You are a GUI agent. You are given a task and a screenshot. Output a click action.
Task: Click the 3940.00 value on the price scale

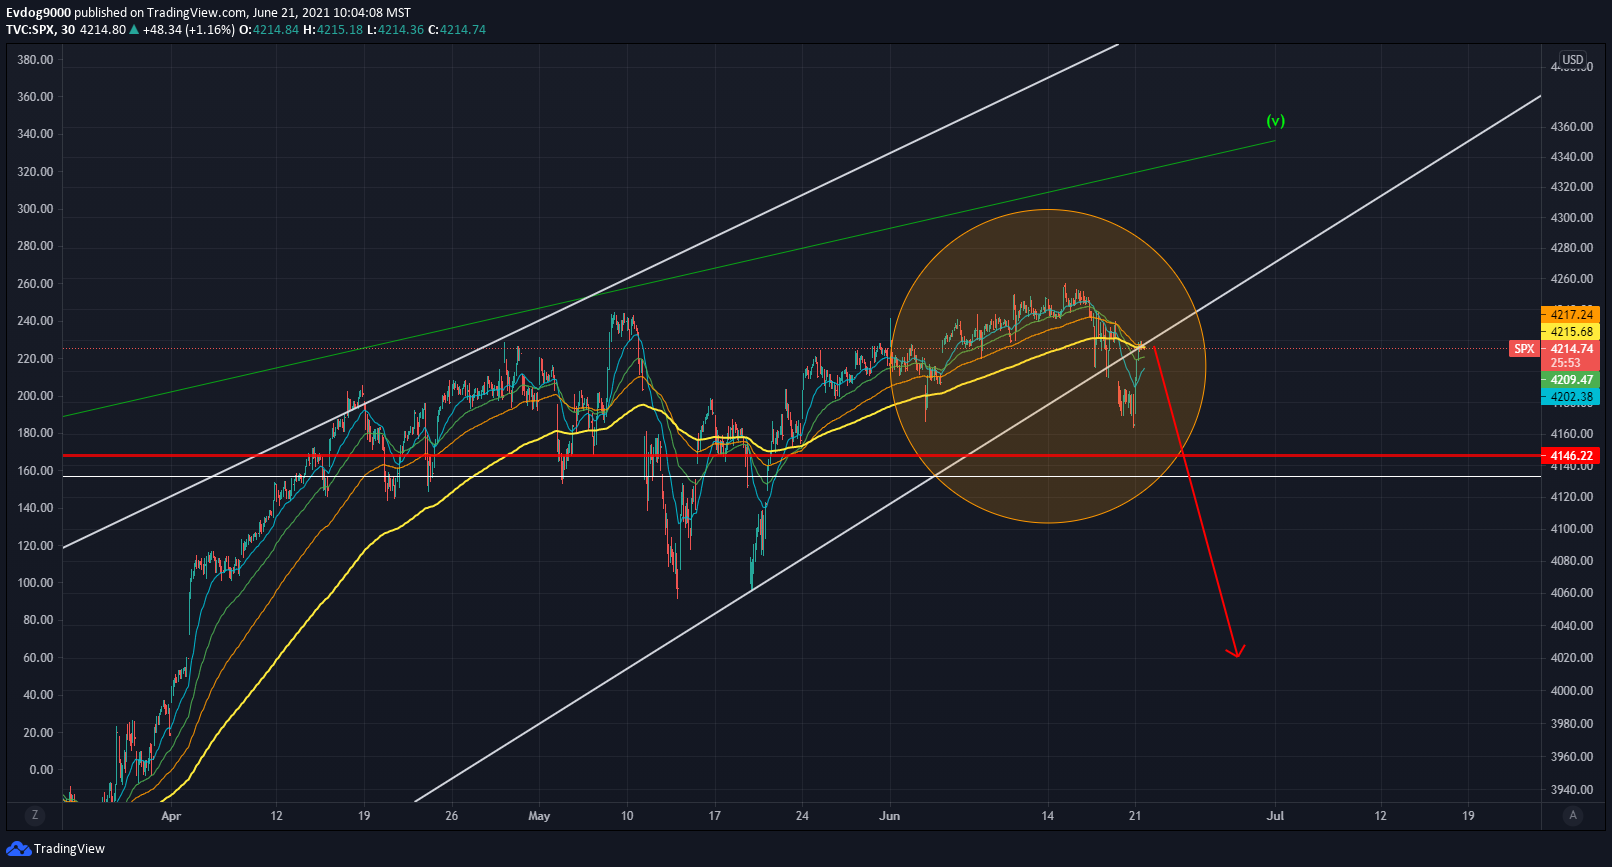tap(1572, 790)
